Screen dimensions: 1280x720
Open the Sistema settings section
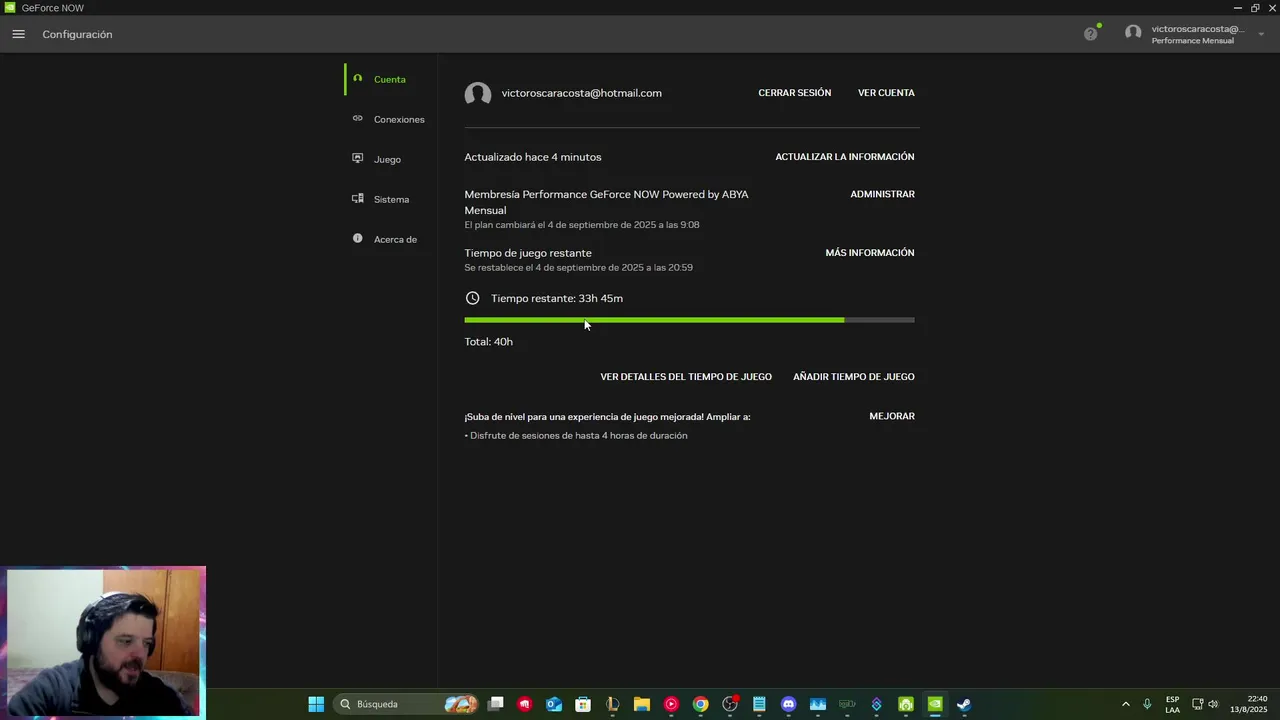(390, 199)
